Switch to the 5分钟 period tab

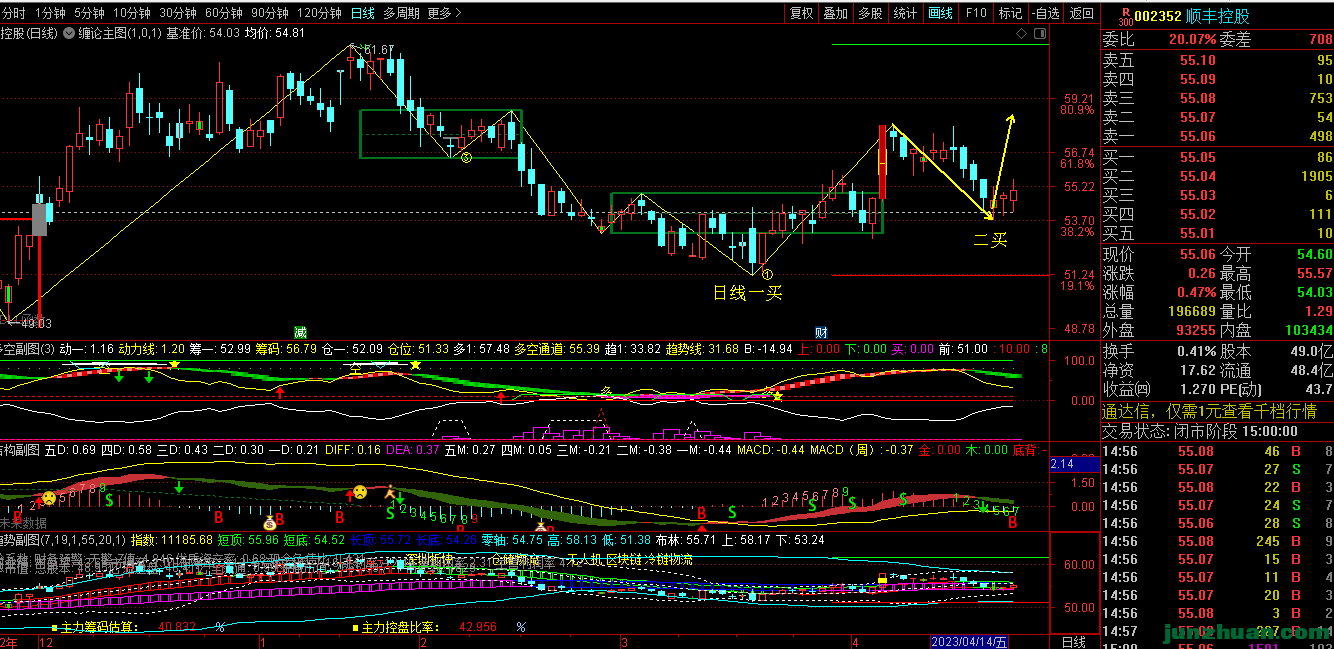(x=88, y=13)
